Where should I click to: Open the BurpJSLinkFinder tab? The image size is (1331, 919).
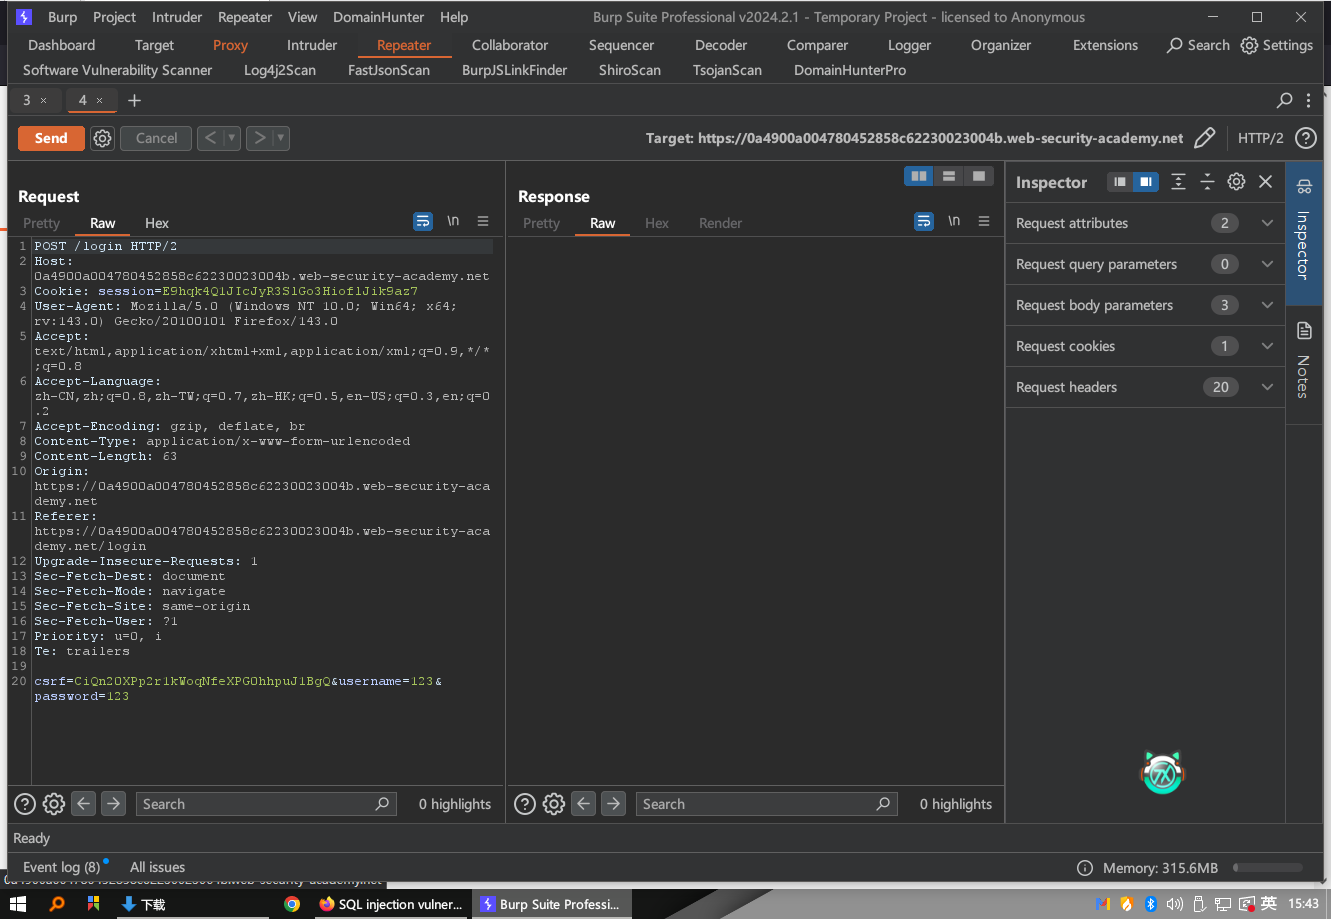[514, 70]
